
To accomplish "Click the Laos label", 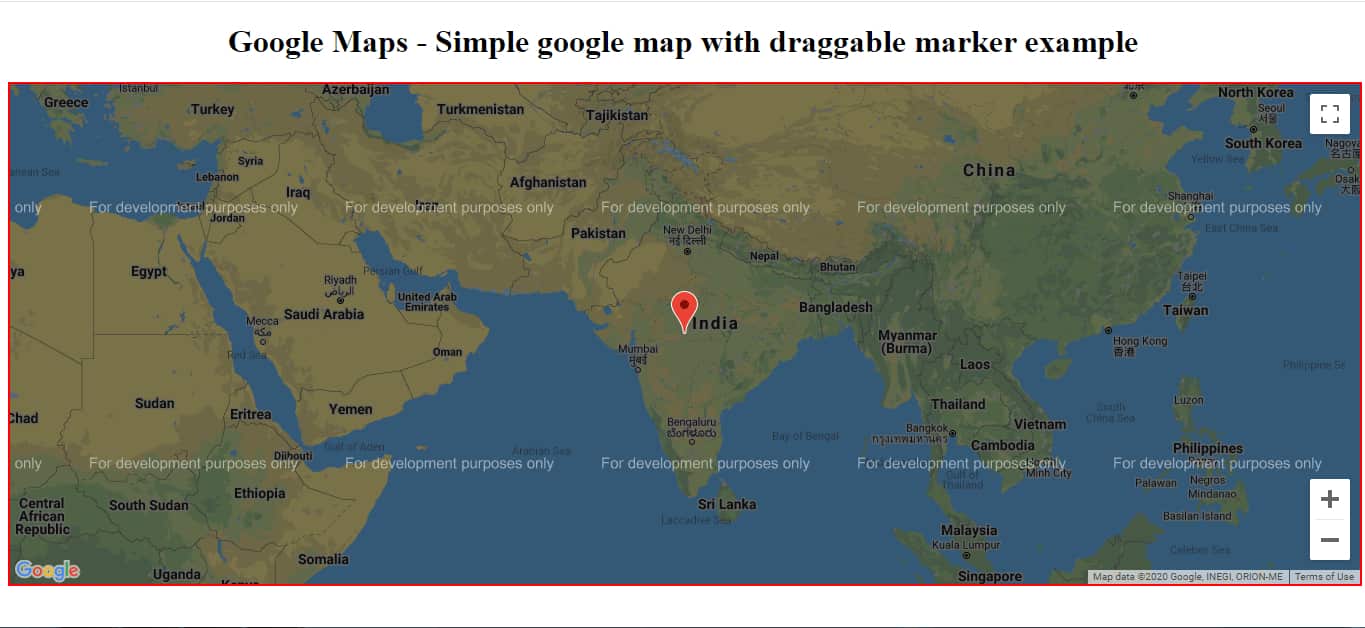I will [975, 364].
